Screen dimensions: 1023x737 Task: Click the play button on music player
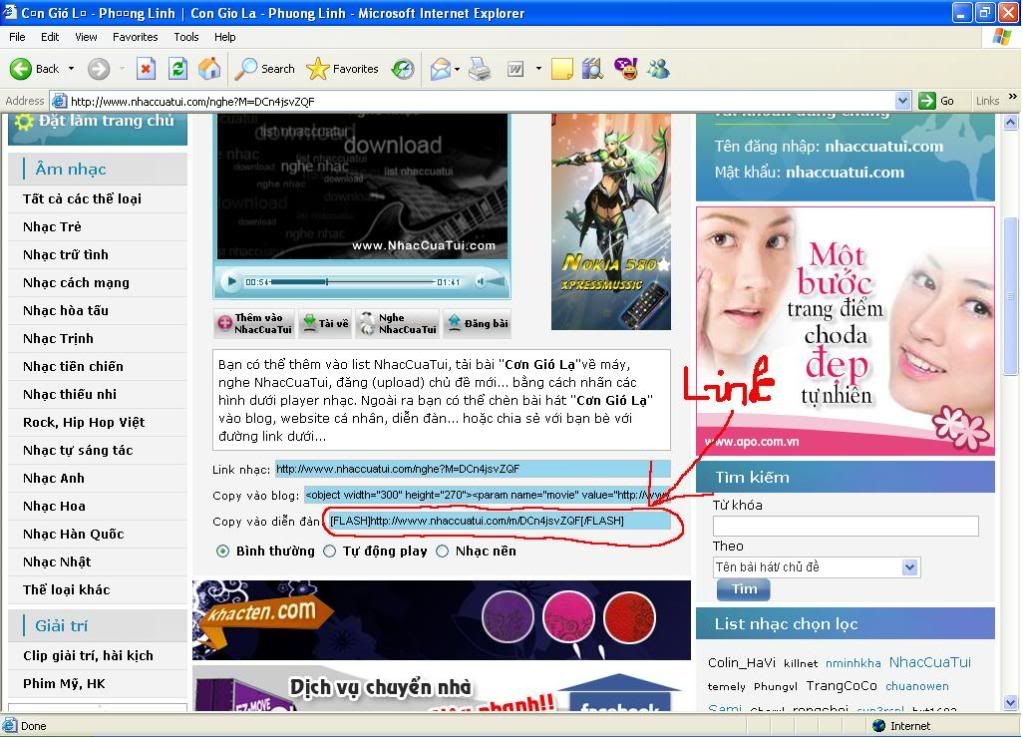[x=231, y=282]
